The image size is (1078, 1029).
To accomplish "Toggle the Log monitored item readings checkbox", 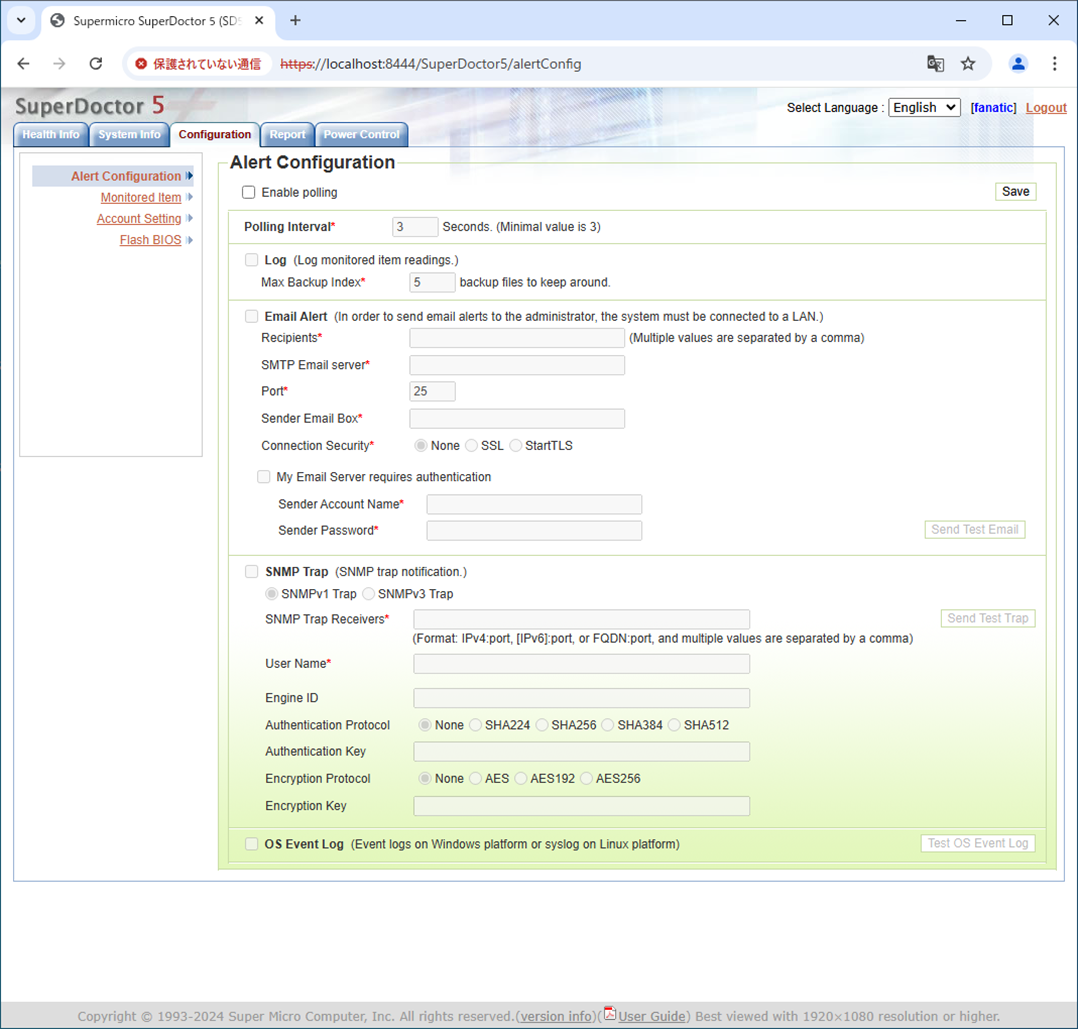I will (252, 260).
